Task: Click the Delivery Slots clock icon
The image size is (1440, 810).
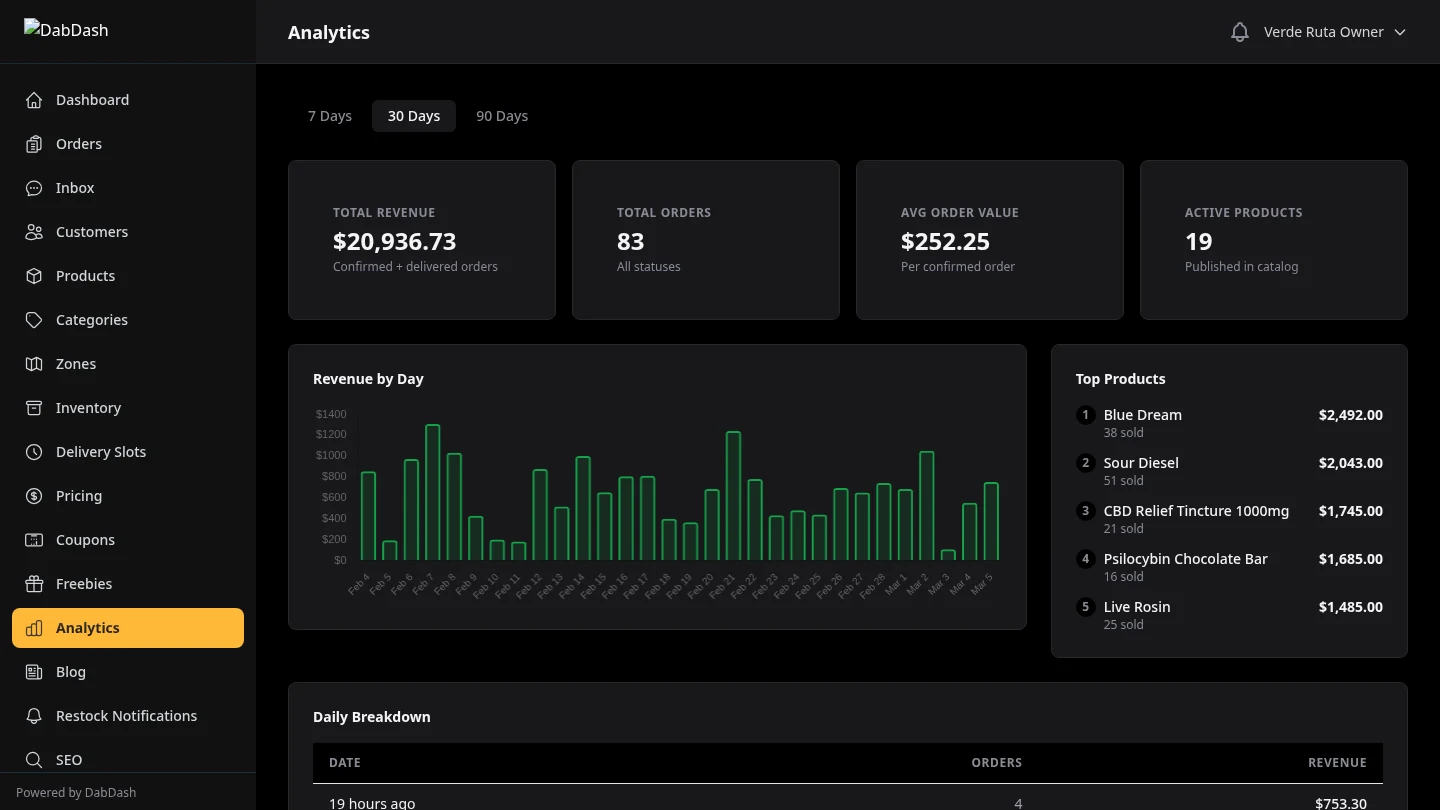Action: click(33, 451)
